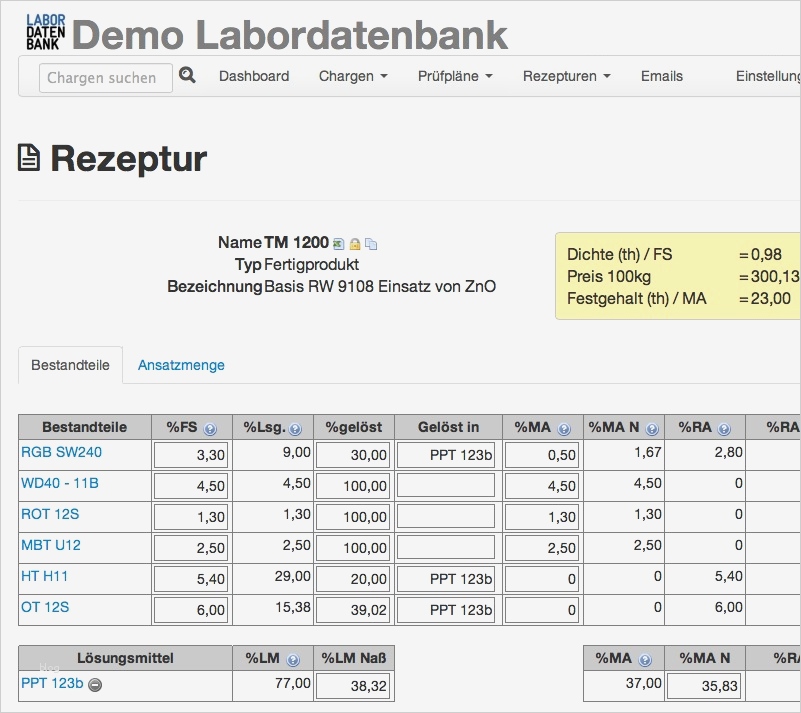Screen dimensions: 801x713
Task: Click the empty Gelöst in field for MBT U12
Action: click(x=446, y=548)
